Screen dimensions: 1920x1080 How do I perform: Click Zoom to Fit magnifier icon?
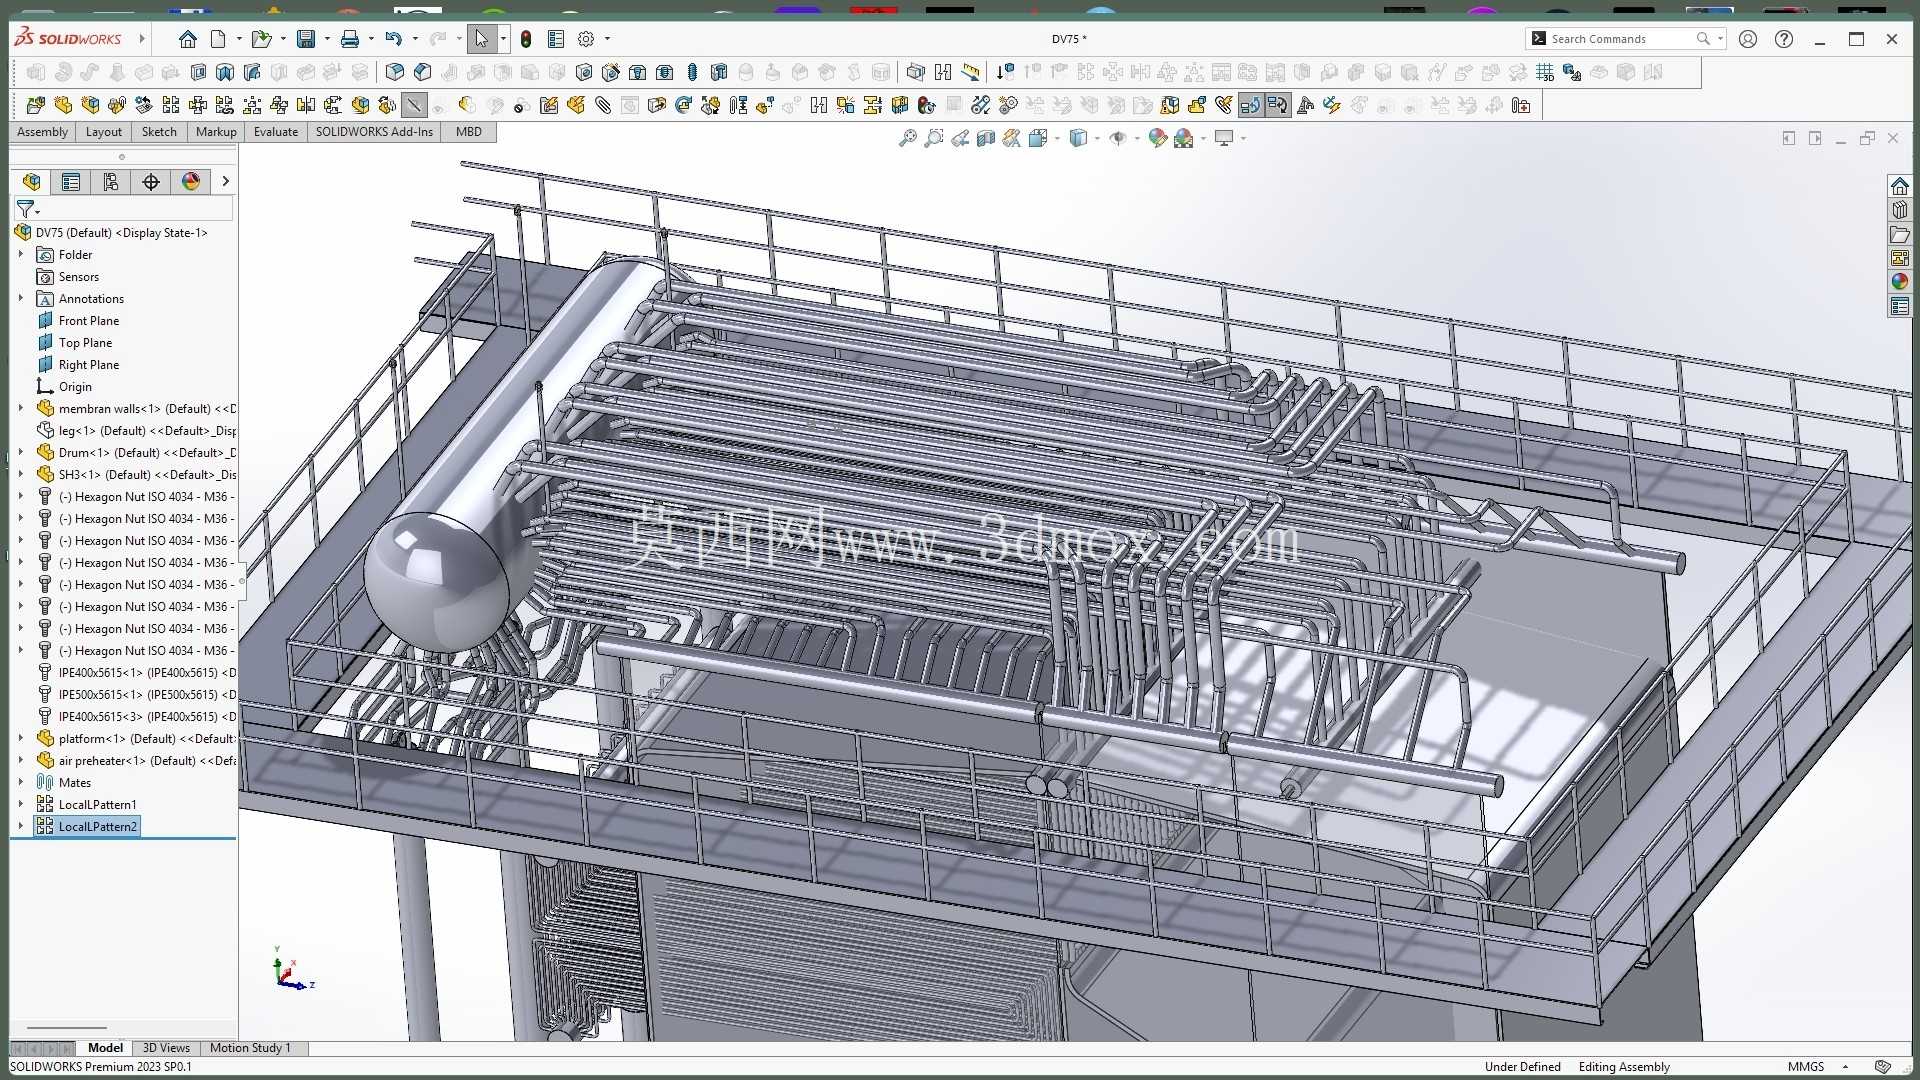pos(908,138)
